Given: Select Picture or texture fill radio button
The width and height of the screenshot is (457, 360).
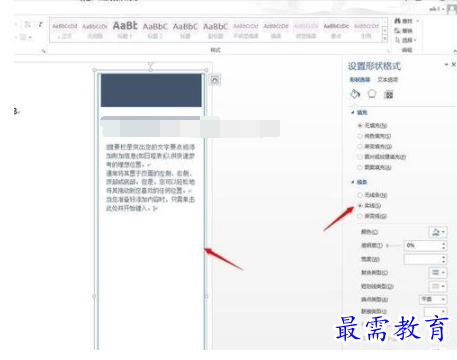Looking at the screenshot, I should click(x=360, y=157).
